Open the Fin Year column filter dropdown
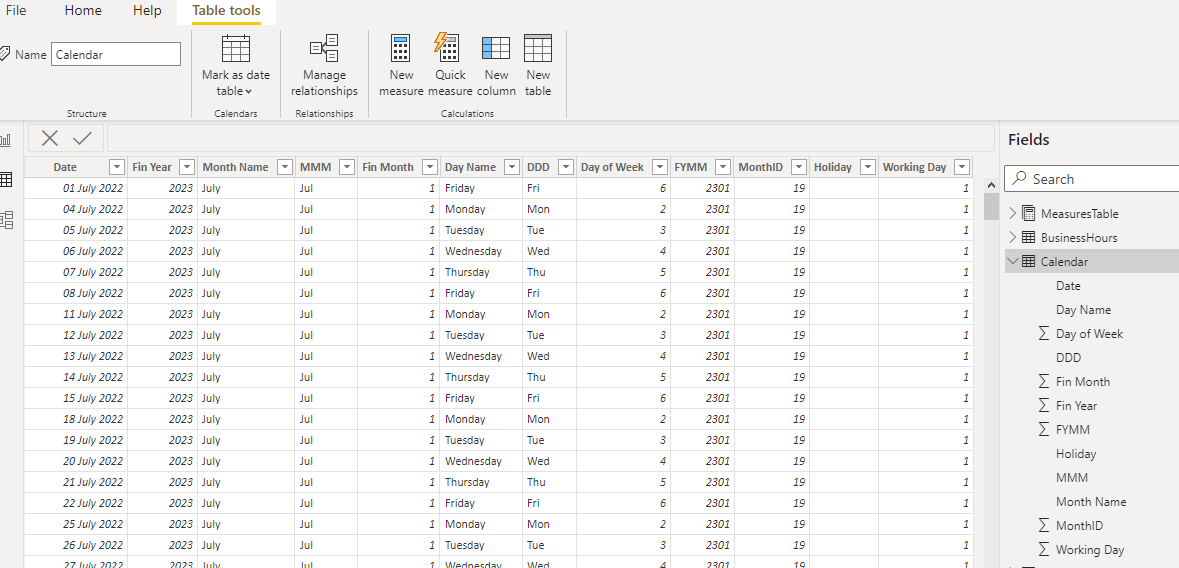The image size is (1179, 568). coord(186,167)
